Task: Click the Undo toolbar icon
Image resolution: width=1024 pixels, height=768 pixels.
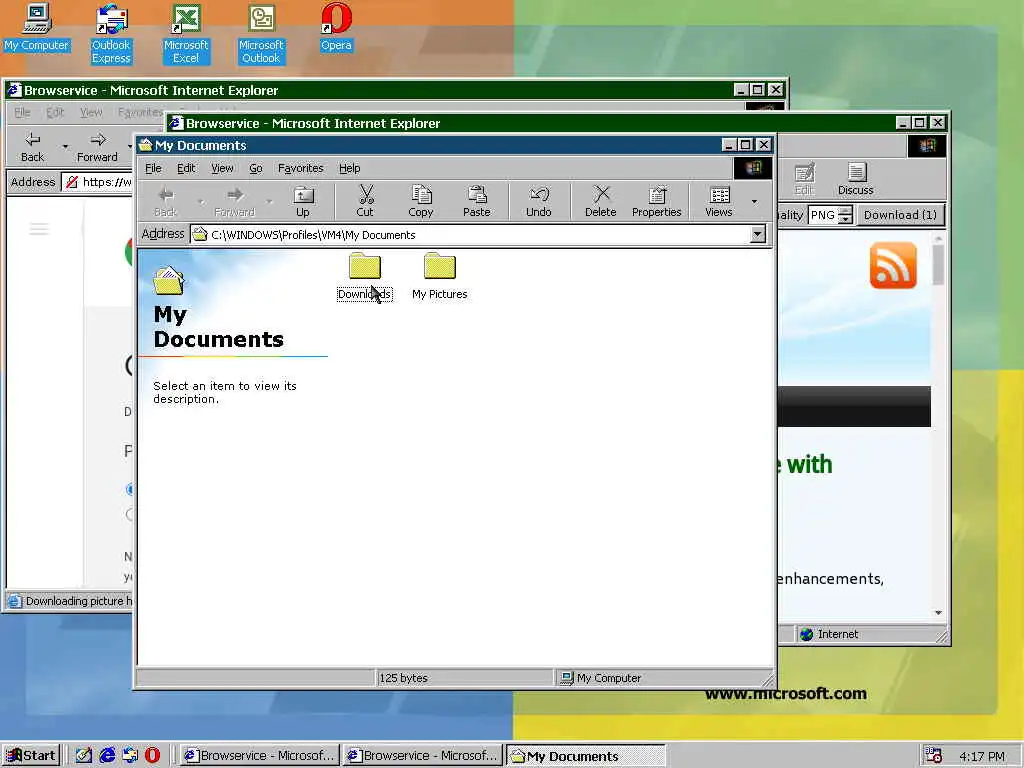Action: point(539,201)
